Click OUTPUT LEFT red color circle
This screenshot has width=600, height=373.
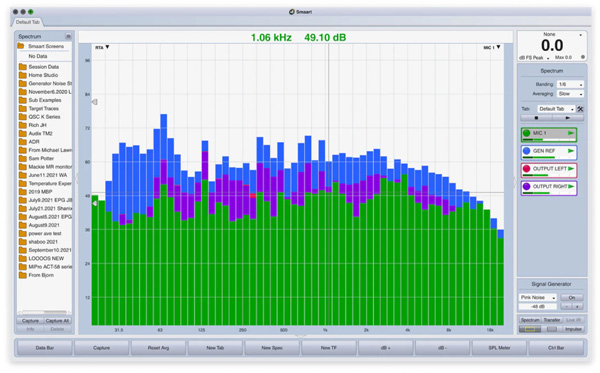click(527, 169)
